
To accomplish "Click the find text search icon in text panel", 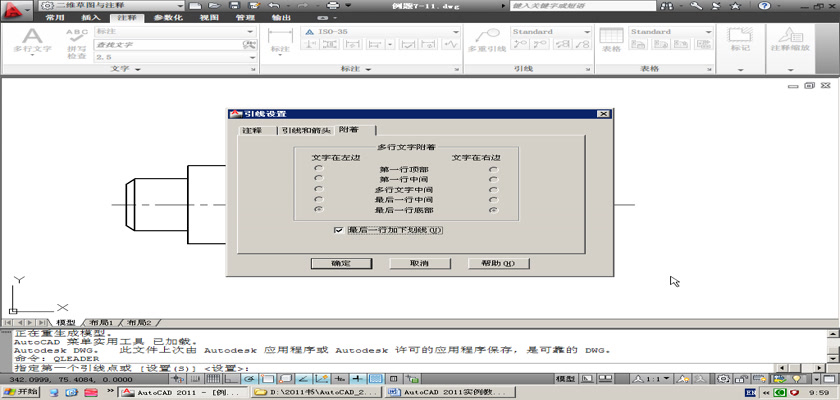I will pos(249,44).
